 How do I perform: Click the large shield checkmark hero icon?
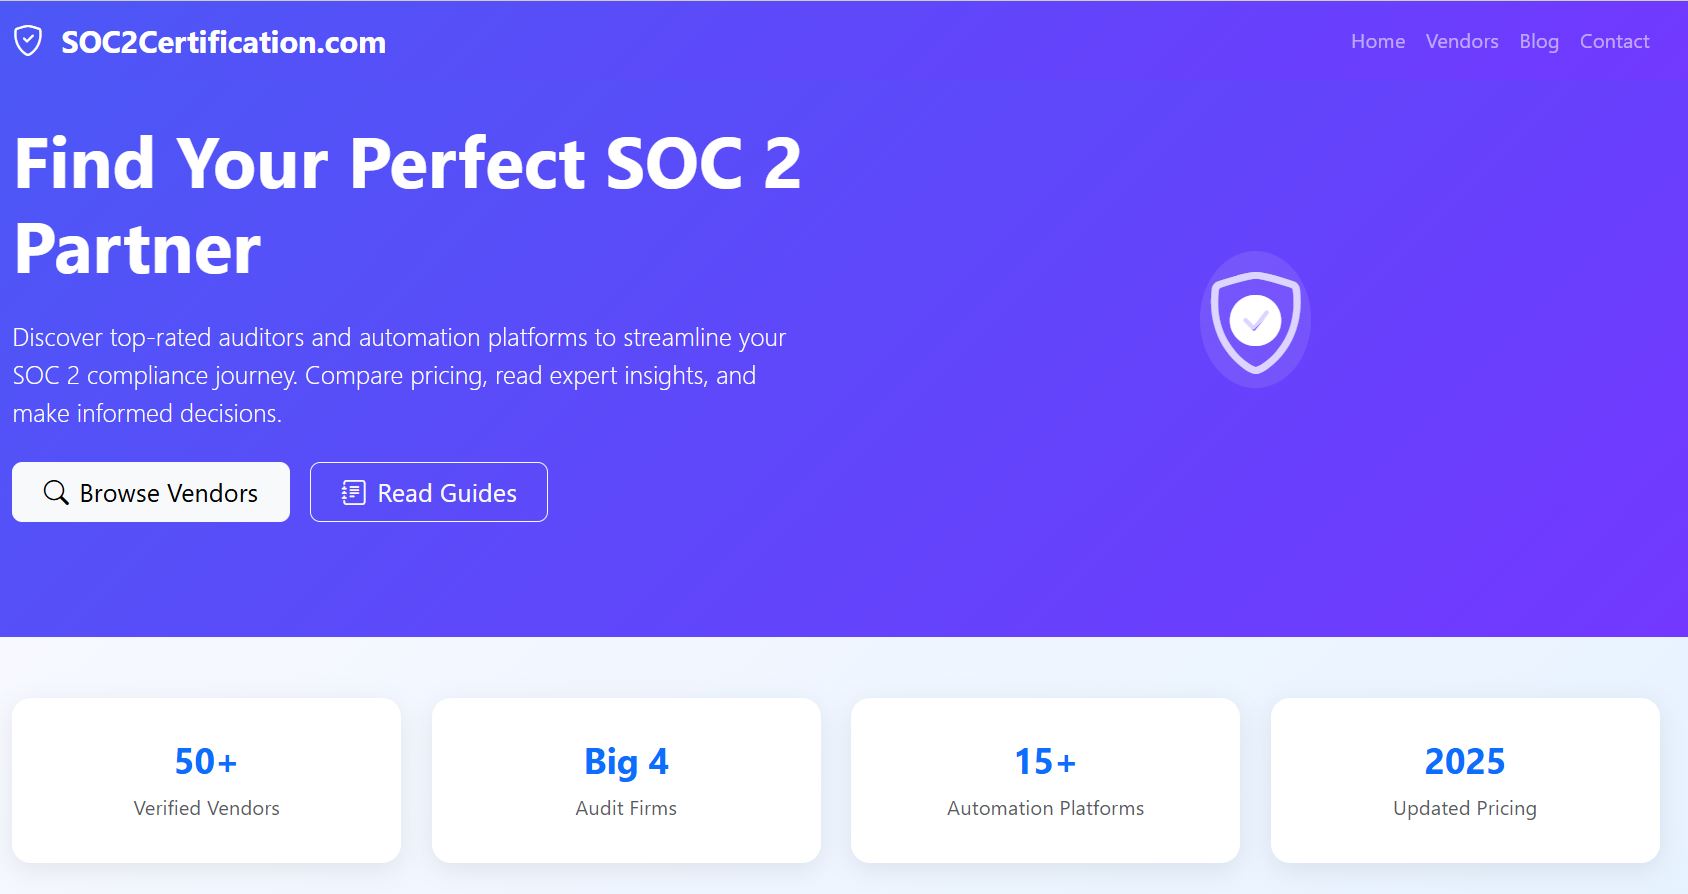[x=1255, y=320]
